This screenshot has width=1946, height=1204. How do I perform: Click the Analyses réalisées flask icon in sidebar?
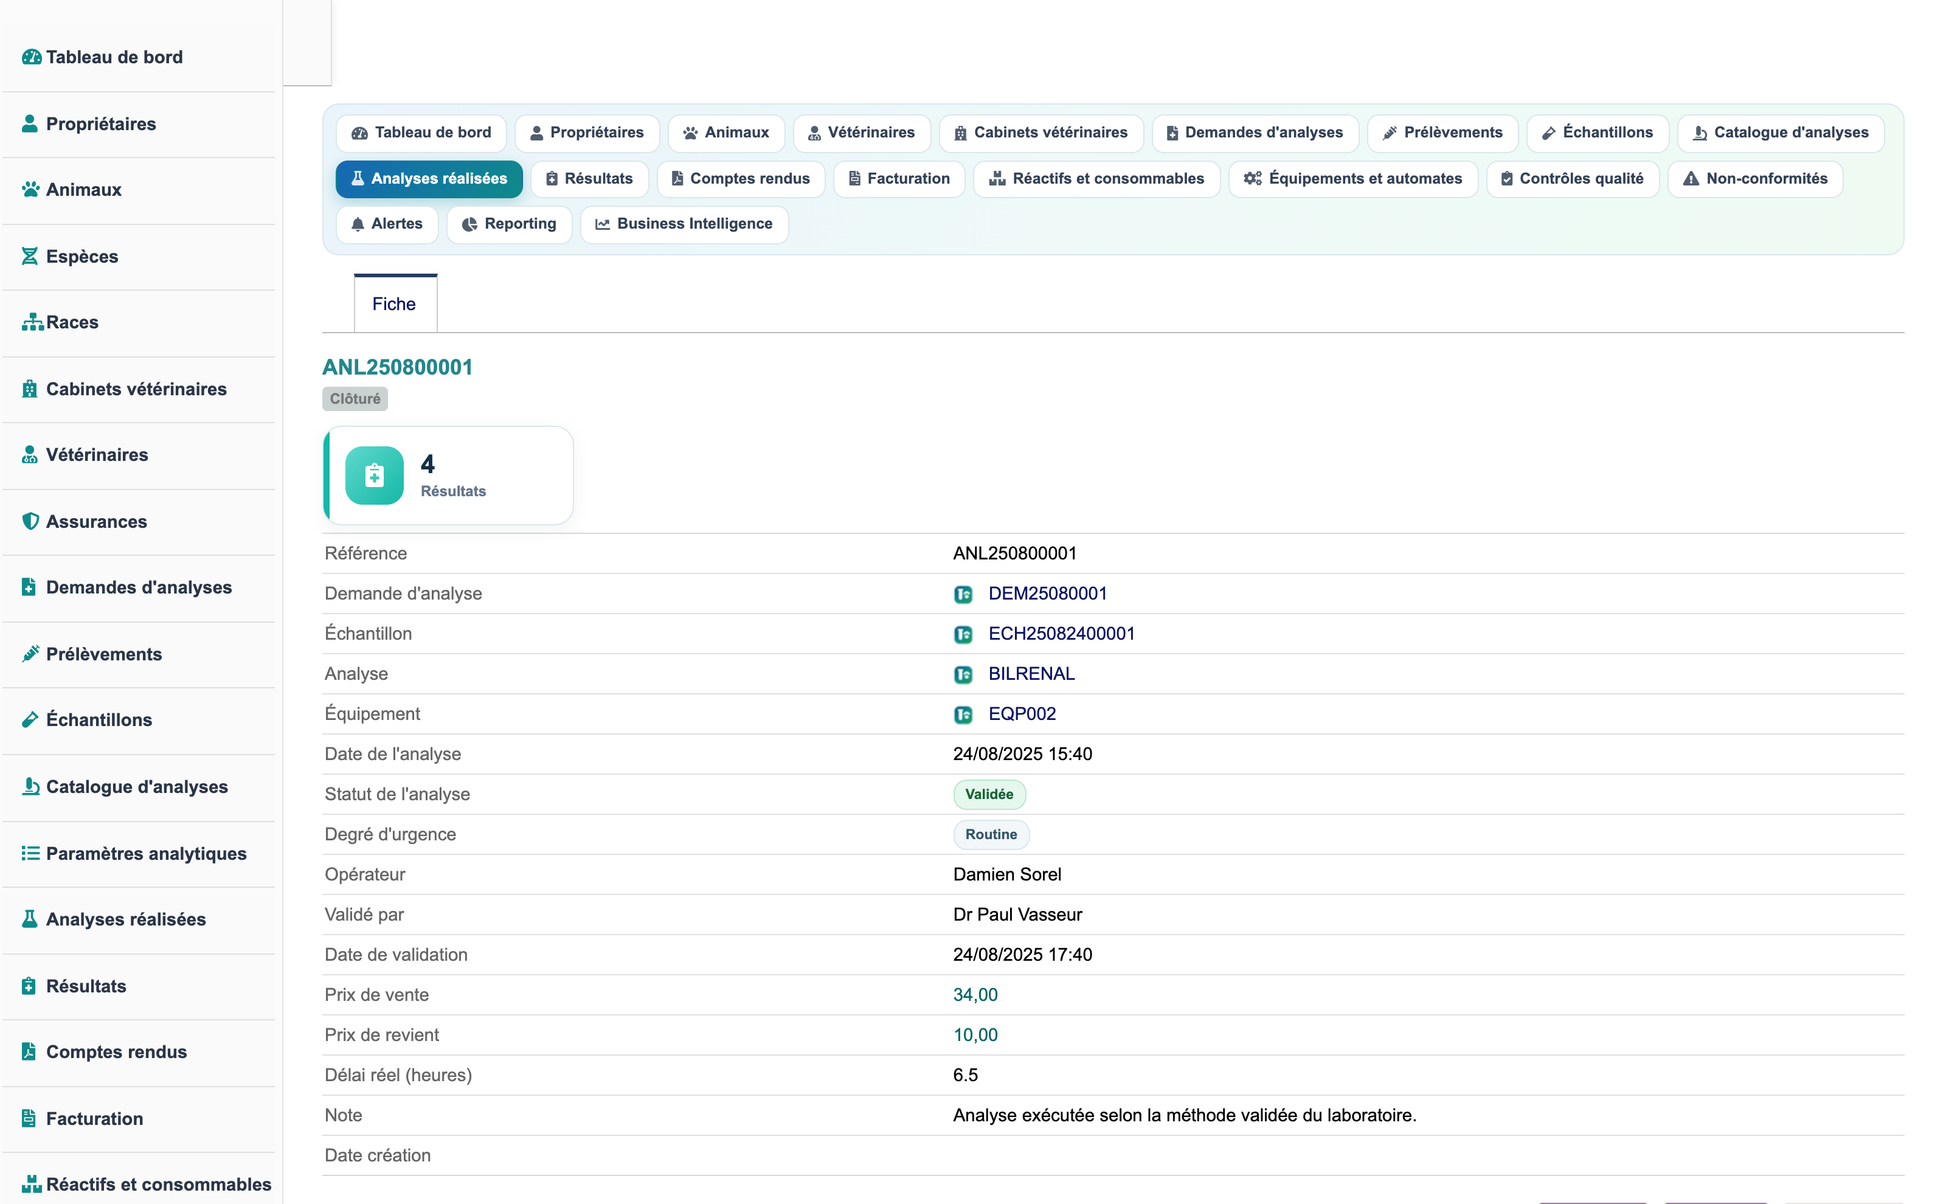tap(30, 919)
